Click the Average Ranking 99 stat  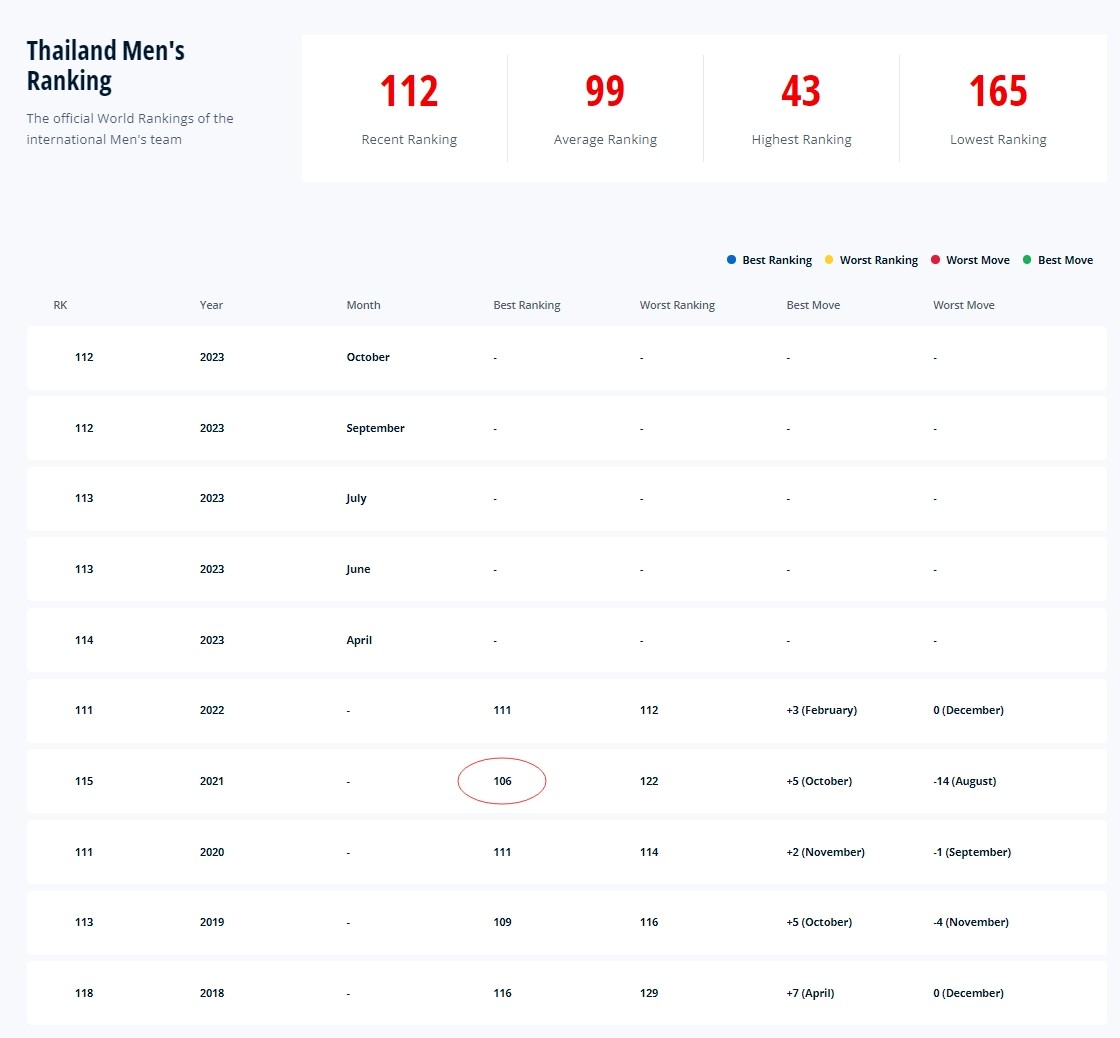tap(605, 92)
